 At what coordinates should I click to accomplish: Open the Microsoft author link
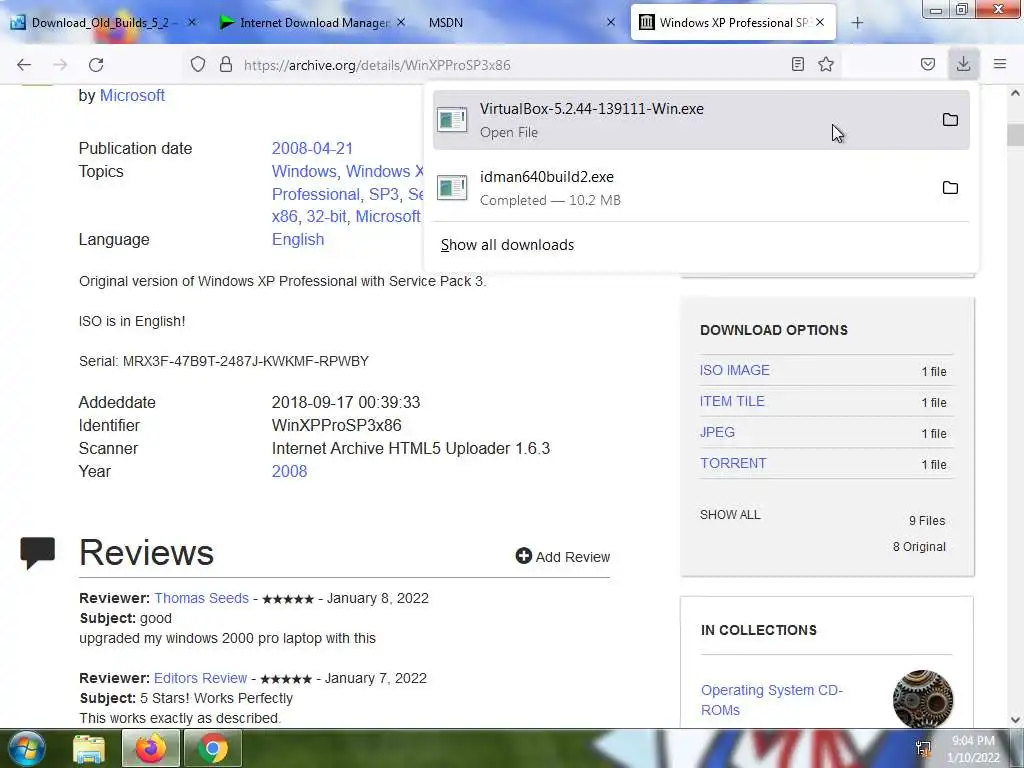click(x=132, y=95)
